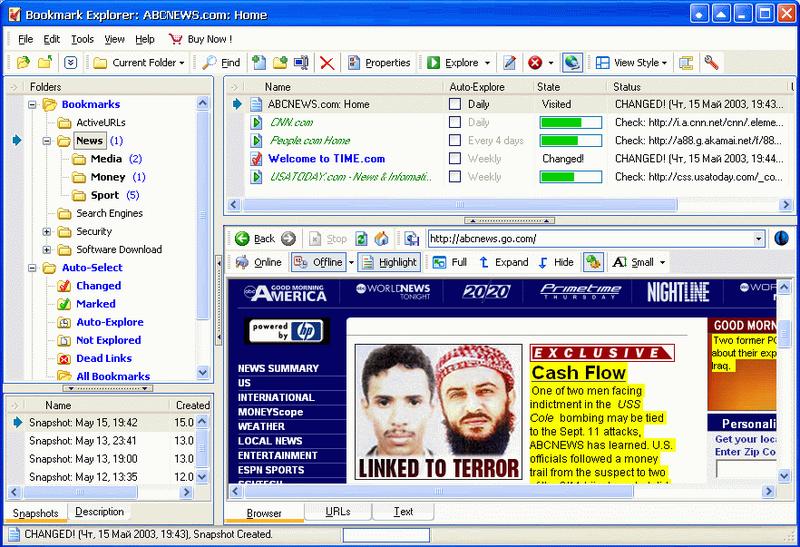Click the gray Forward arrow icon
This screenshot has width=800, height=547.
coord(289,238)
